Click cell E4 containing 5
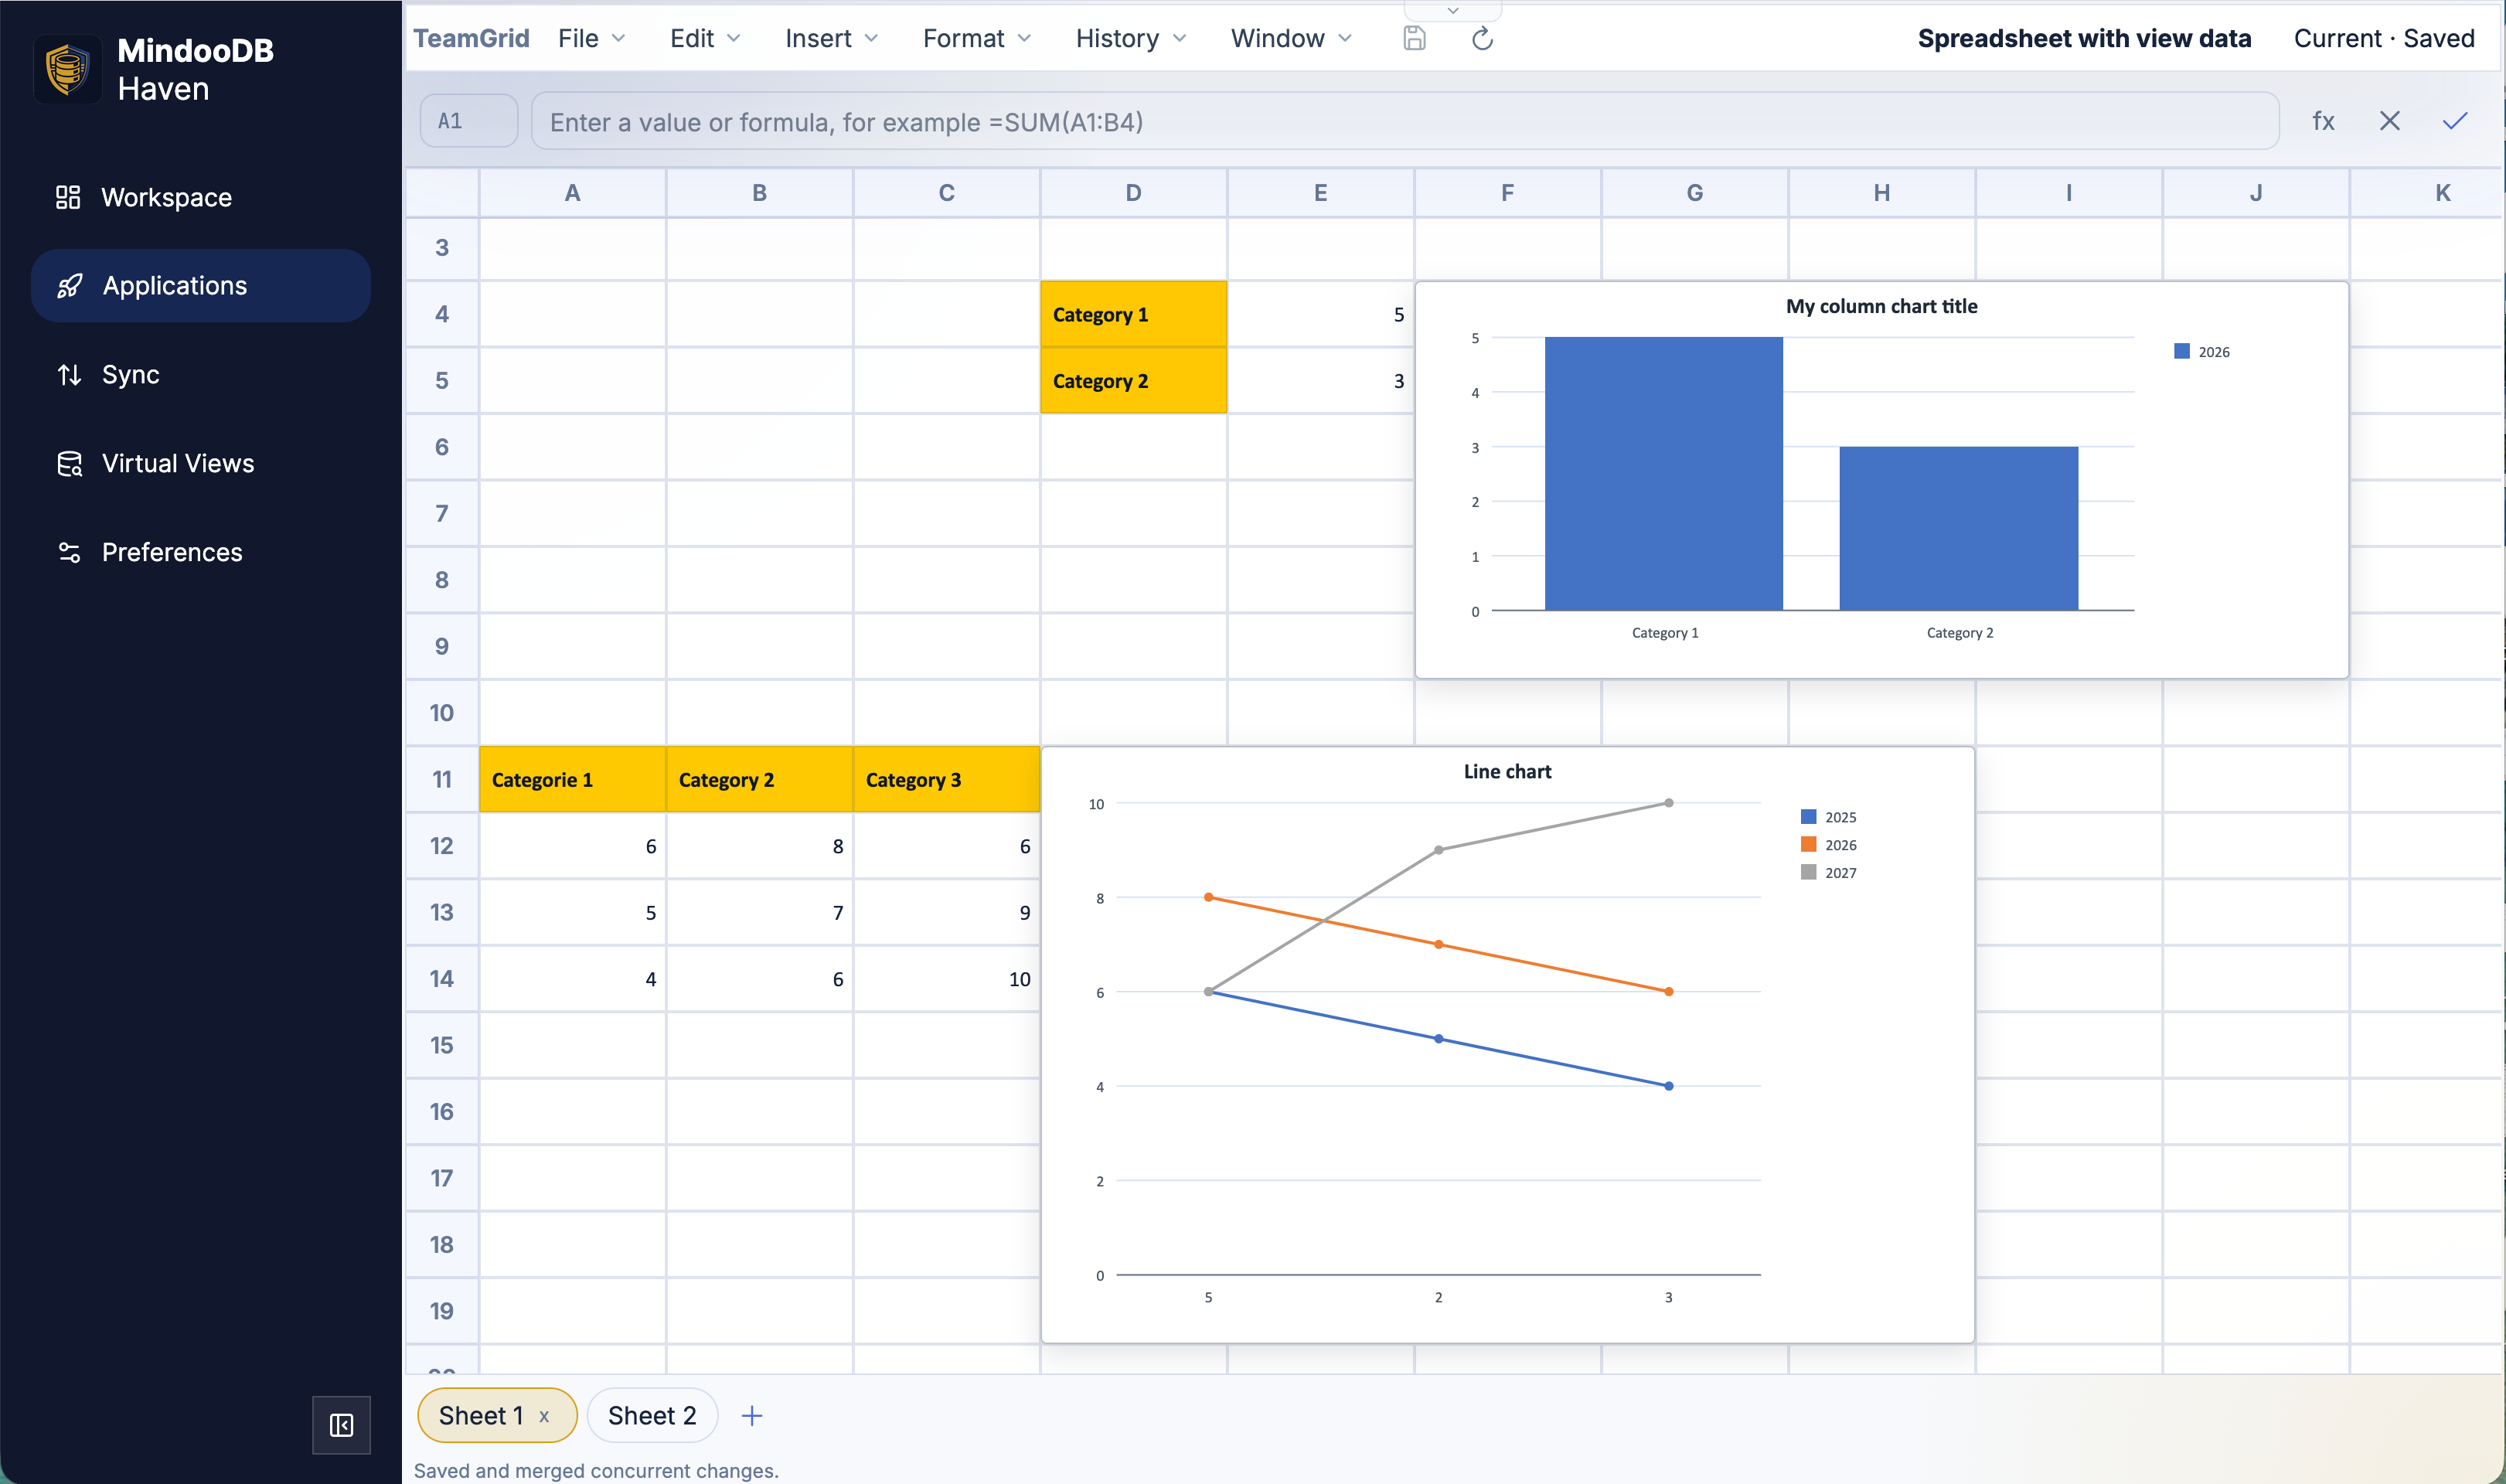The width and height of the screenshot is (2506, 1484). (1320, 314)
